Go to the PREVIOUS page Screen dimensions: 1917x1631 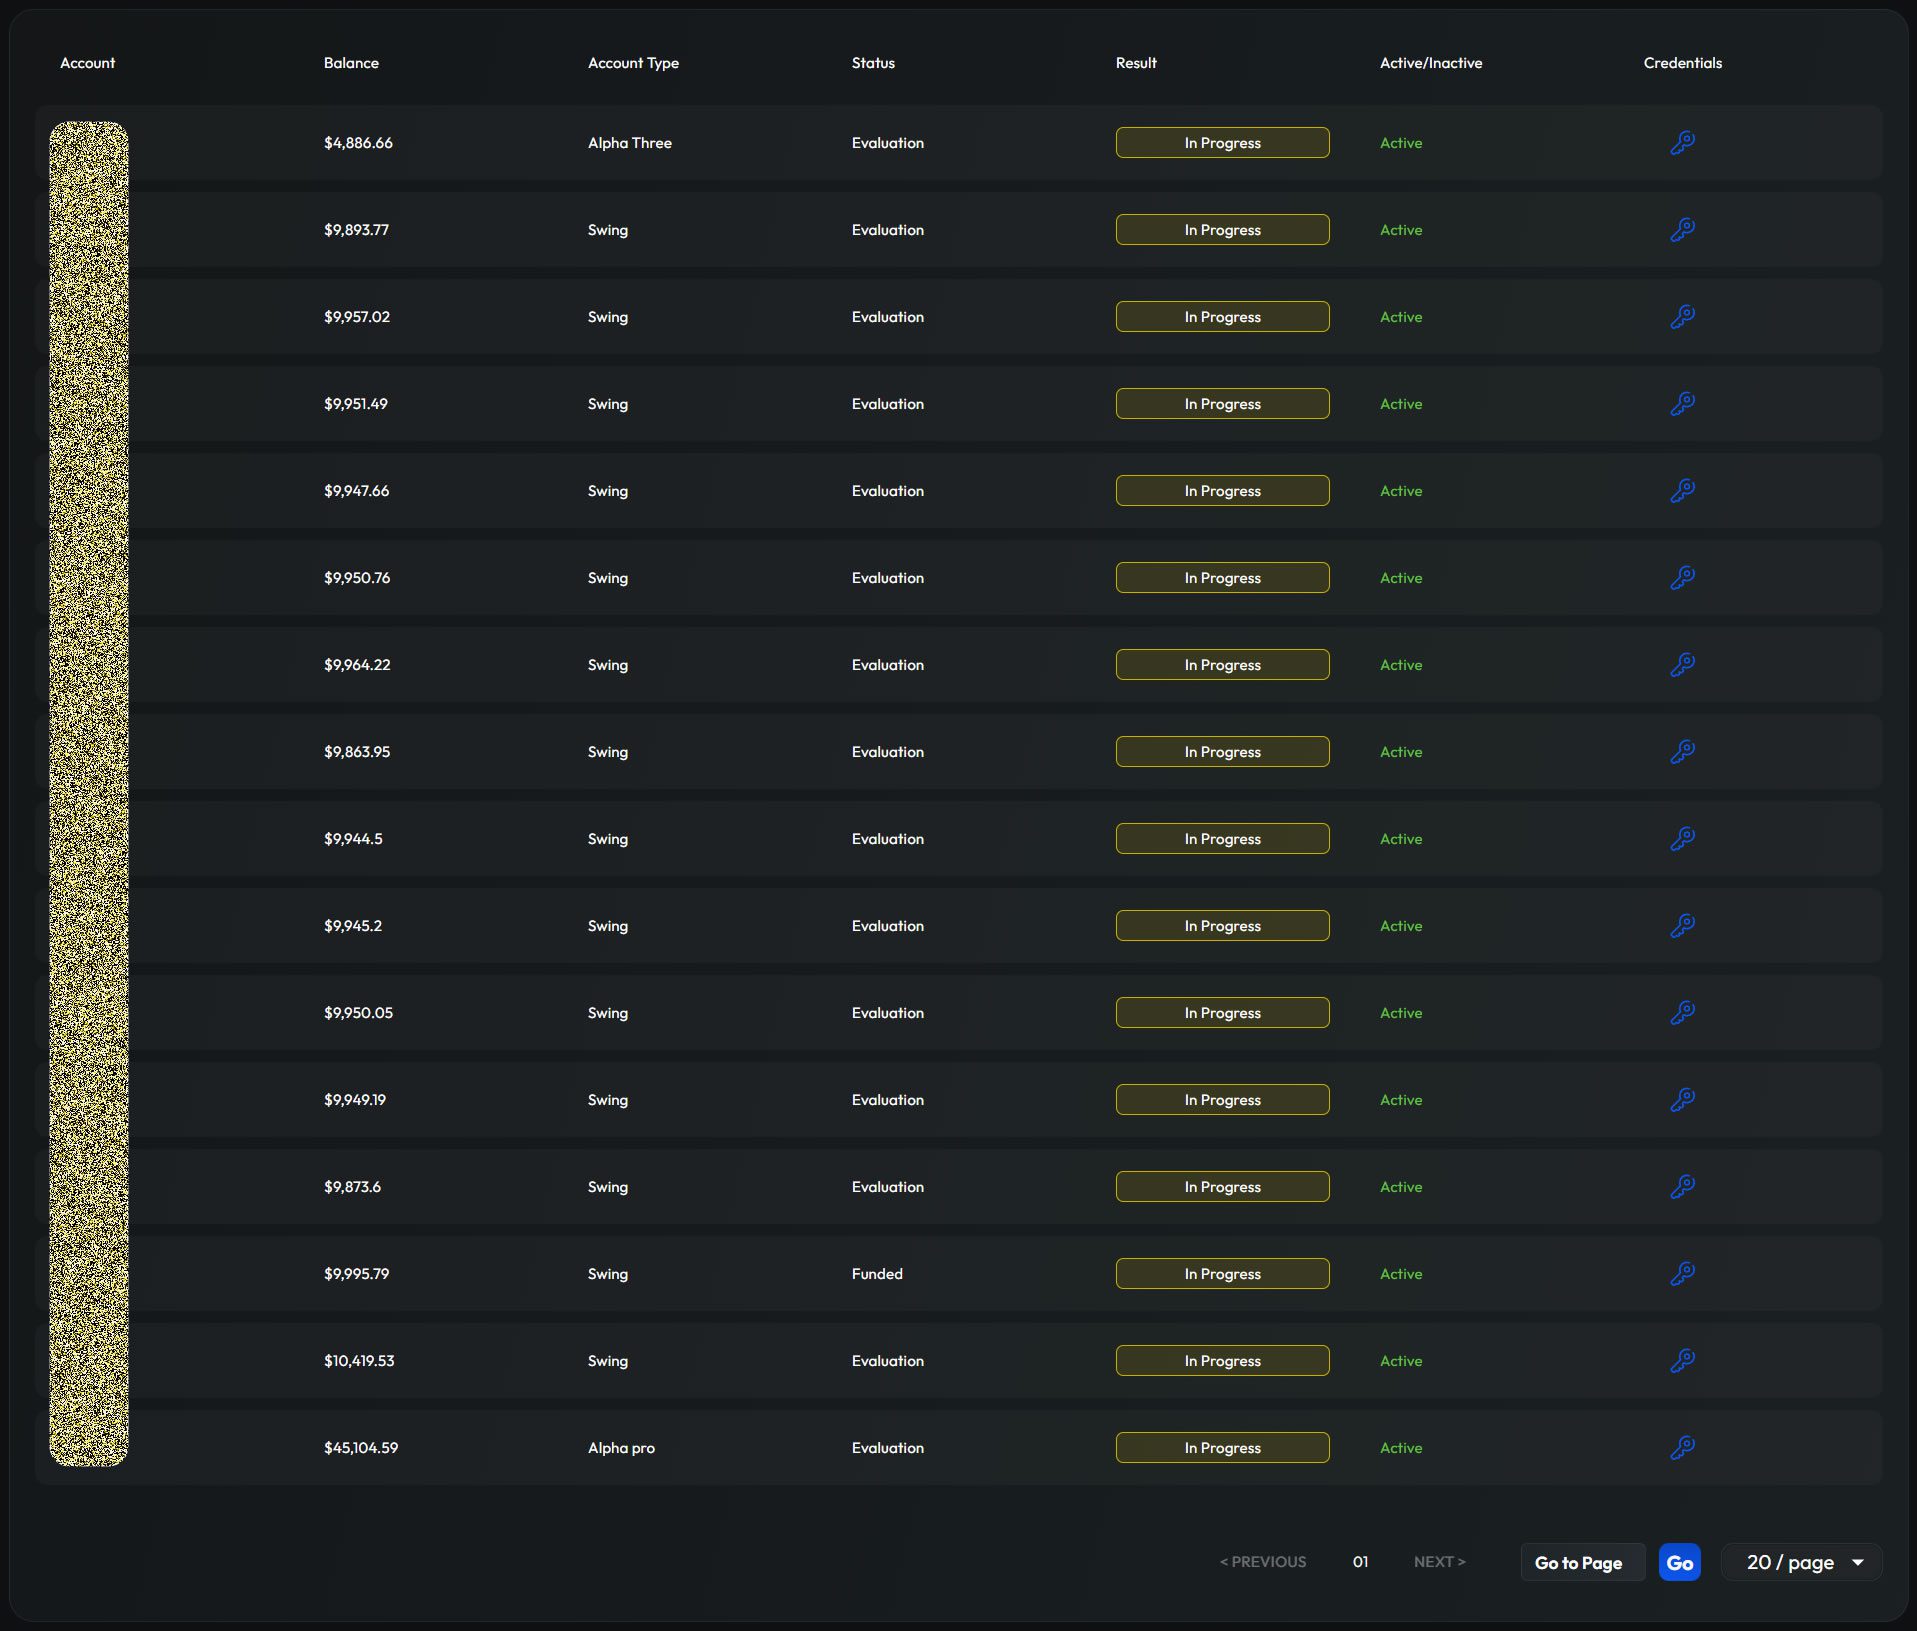pyautogui.click(x=1263, y=1562)
